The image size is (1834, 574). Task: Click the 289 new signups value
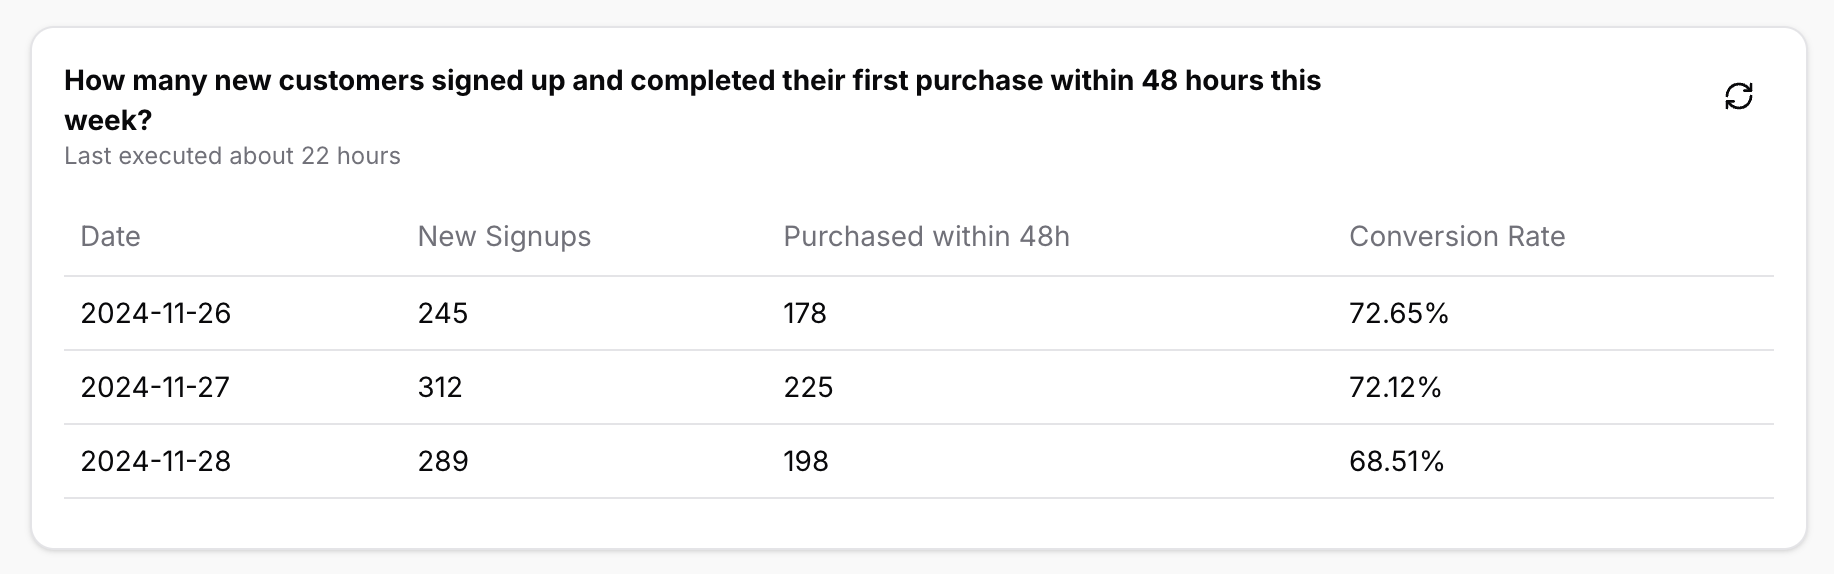pos(443,461)
